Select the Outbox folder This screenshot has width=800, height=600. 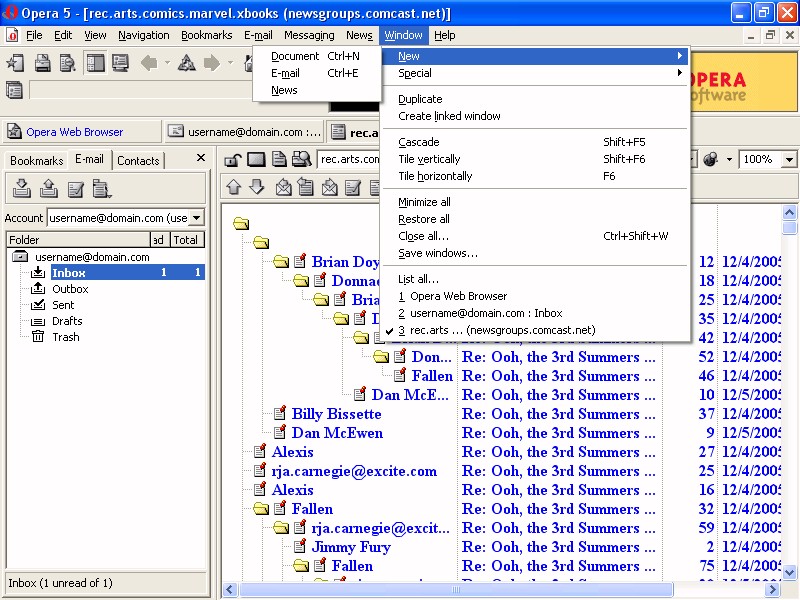(70, 289)
